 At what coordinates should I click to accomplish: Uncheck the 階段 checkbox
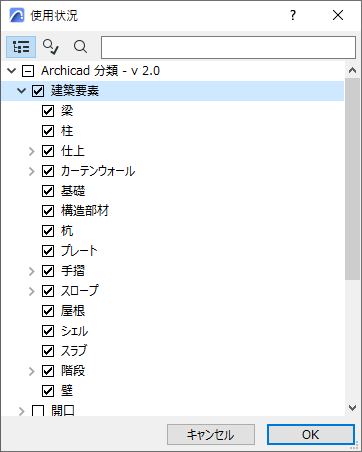coord(48,371)
